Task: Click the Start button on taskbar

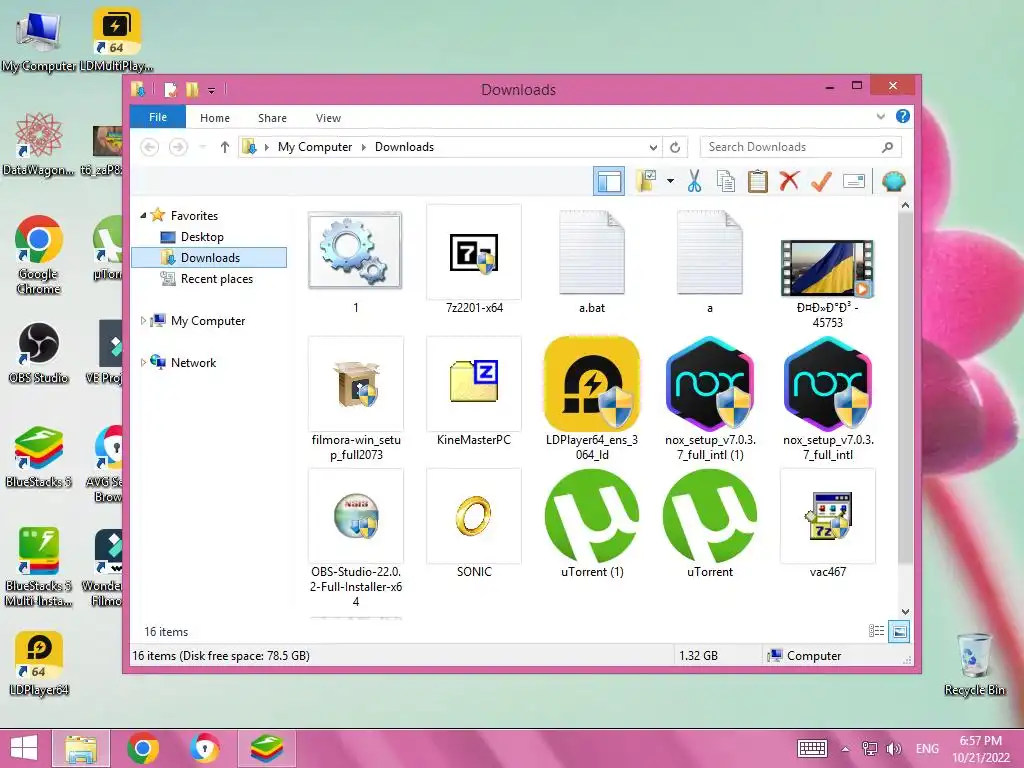Action: (x=24, y=748)
